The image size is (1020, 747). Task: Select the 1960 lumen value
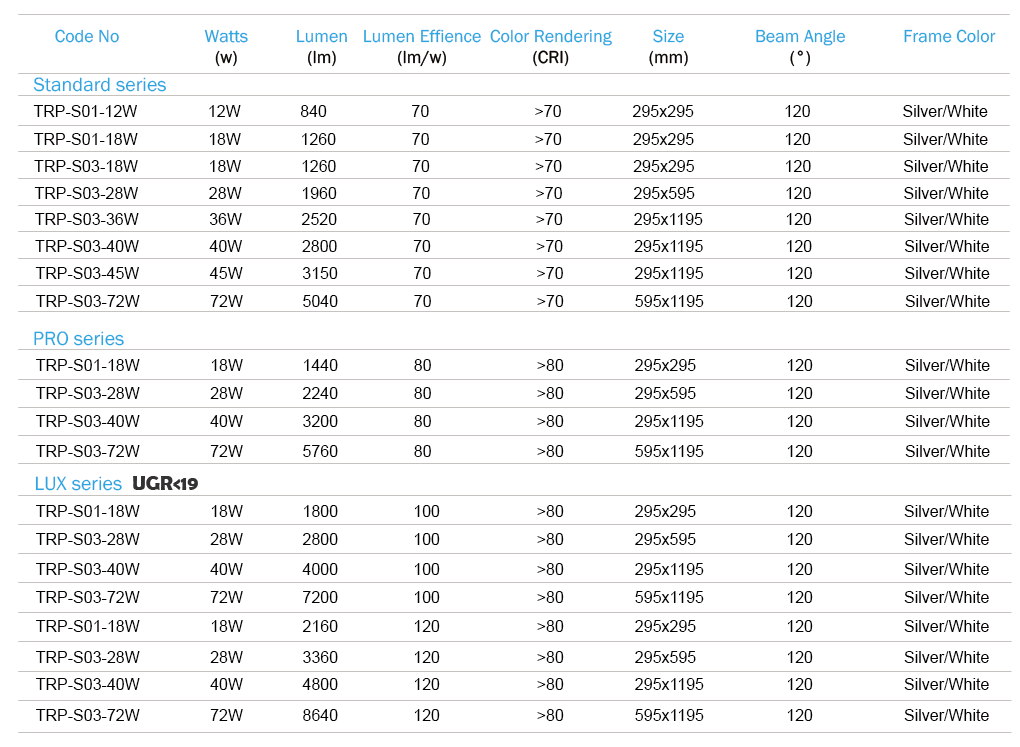pos(319,193)
